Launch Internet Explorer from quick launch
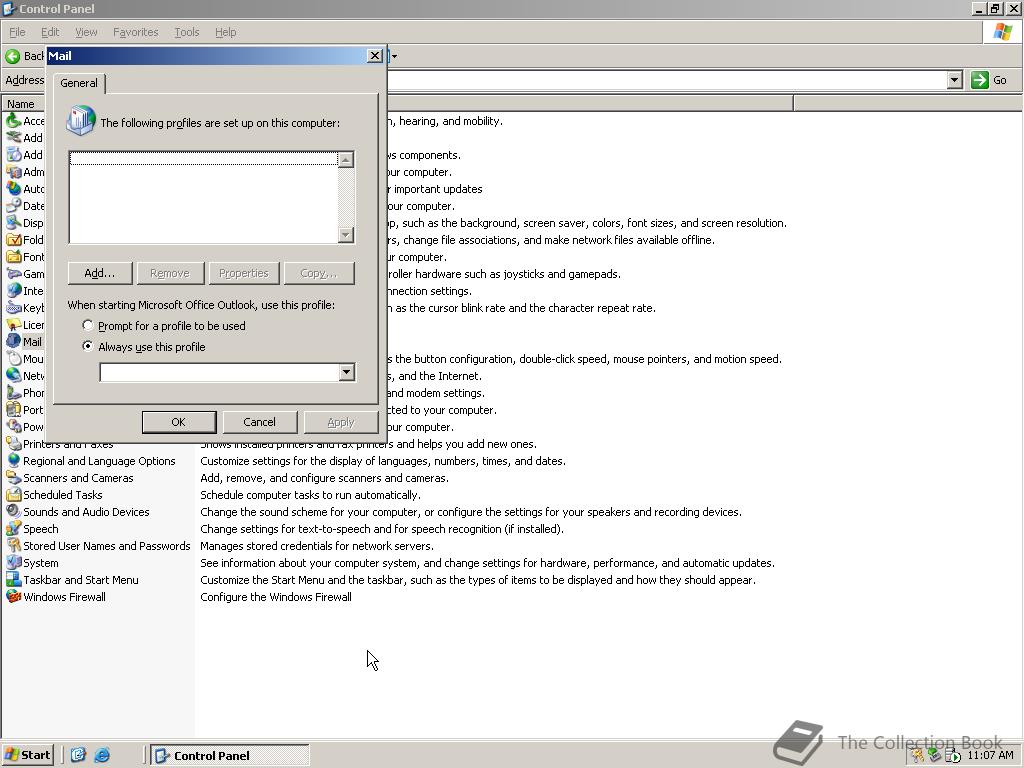1024x768 pixels. point(102,755)
